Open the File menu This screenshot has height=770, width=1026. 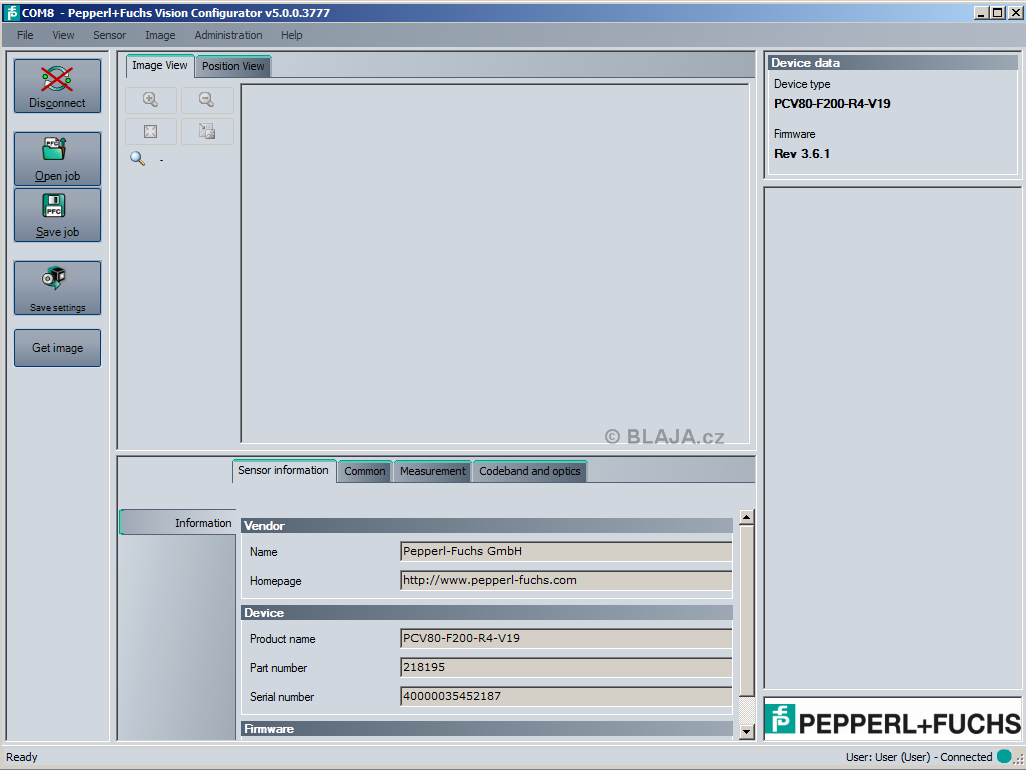click(25, 35)
